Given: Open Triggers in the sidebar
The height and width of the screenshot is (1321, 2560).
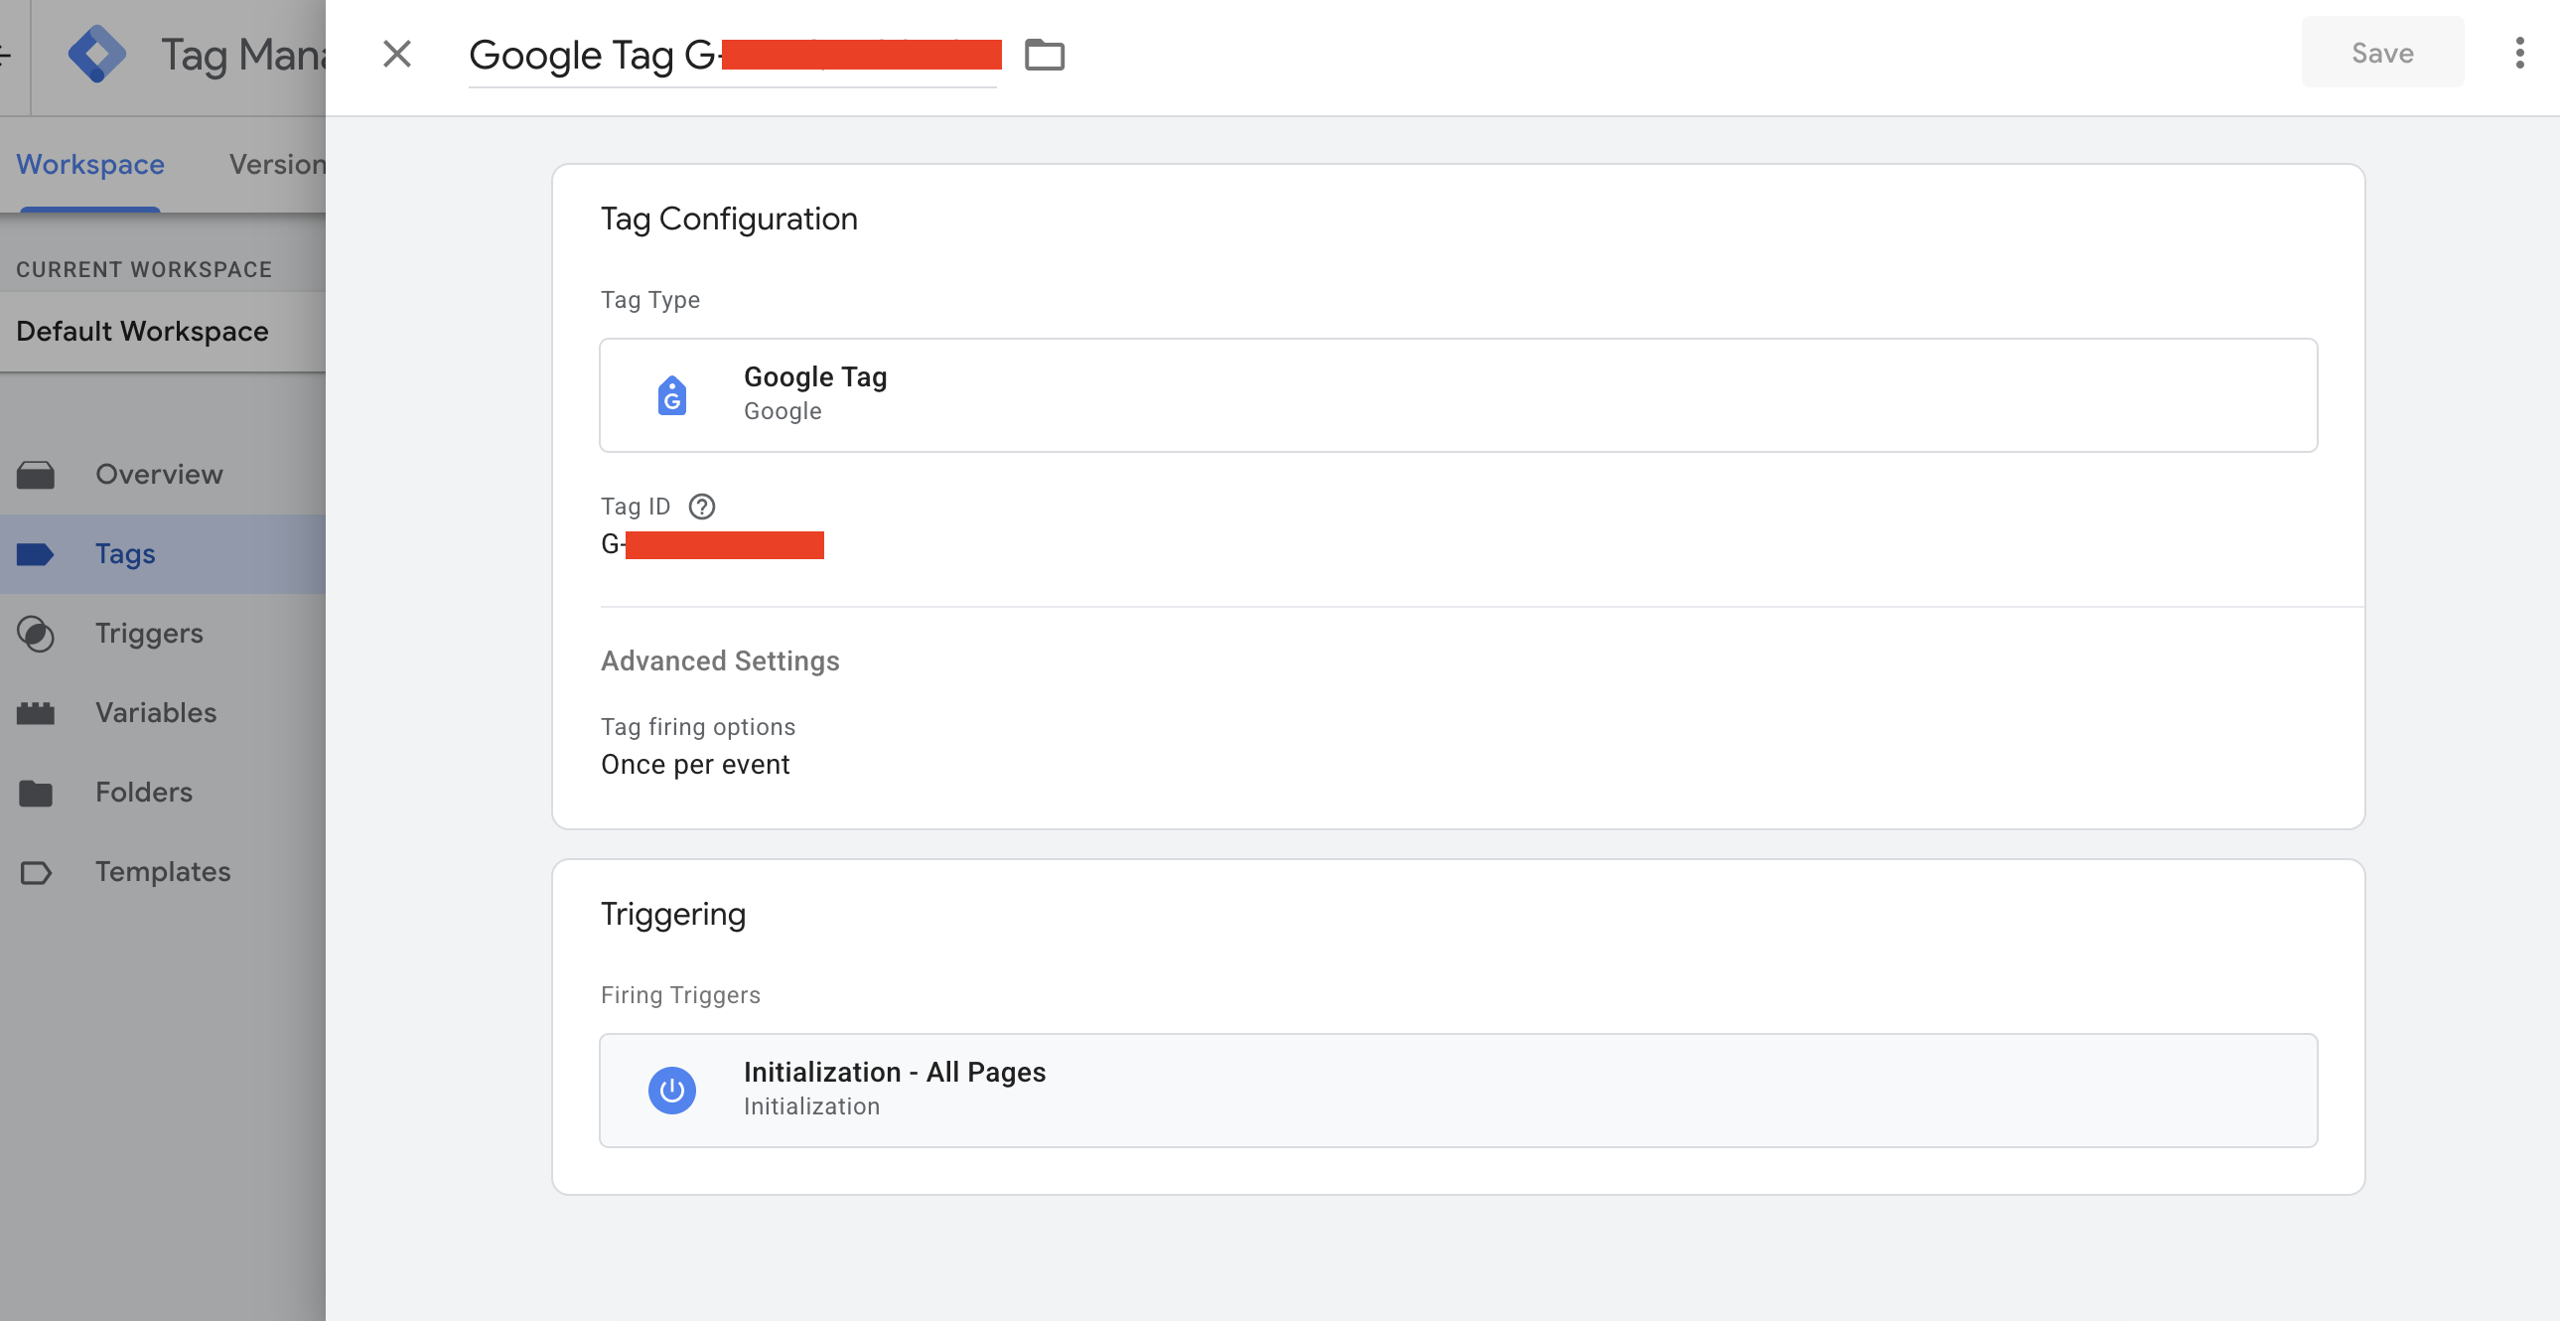Looking at the screenshot, I should pyautogui.click(x=163, y=633).
